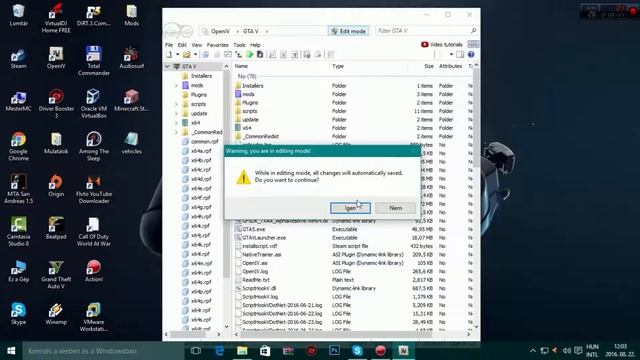640x360 pixels.
Task: Select the Camtasia Studio 8 desktop icon
Action: click(18, 232)
